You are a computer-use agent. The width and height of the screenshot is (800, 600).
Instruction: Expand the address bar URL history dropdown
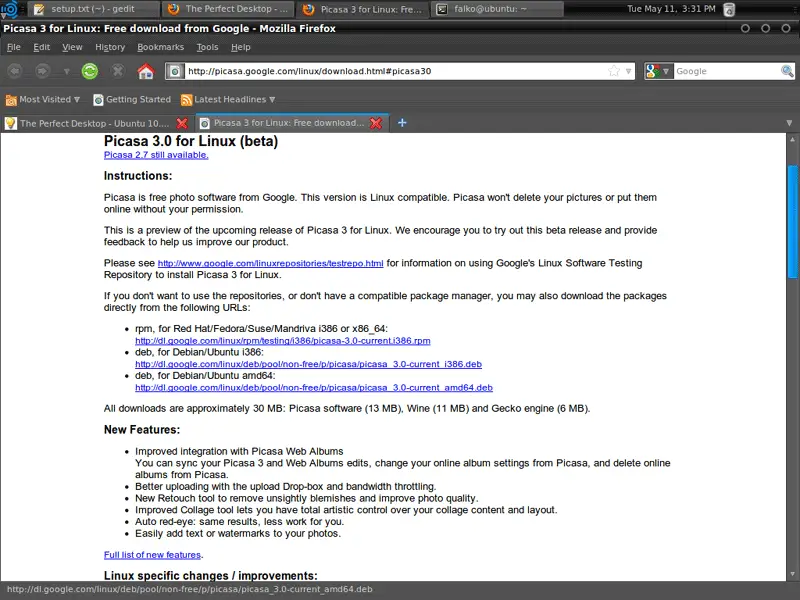629,71
